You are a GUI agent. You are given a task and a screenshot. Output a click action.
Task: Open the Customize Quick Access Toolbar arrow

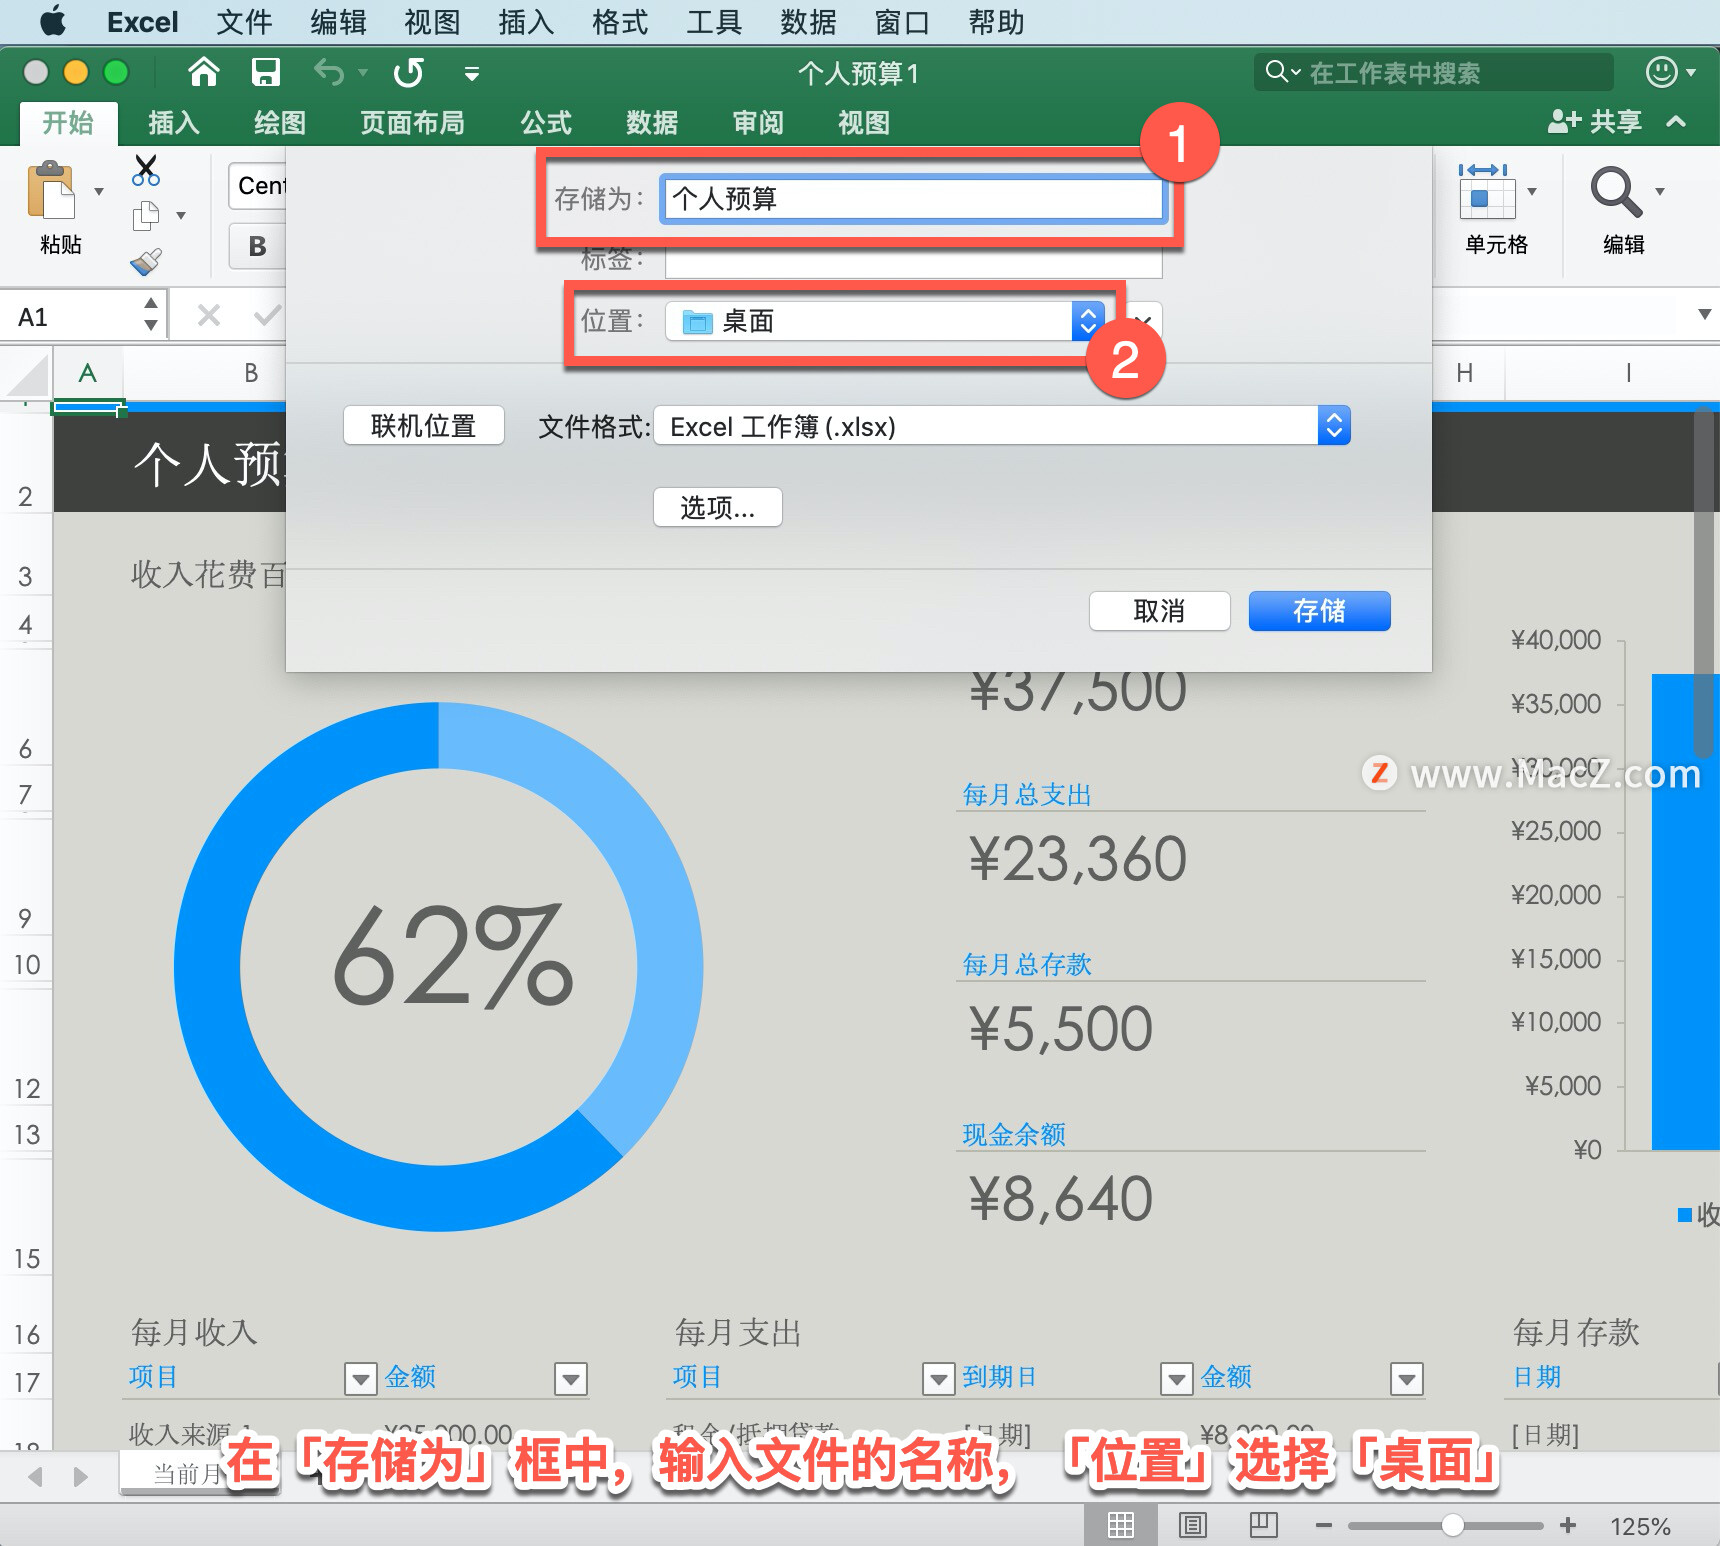tap(472, 73)
